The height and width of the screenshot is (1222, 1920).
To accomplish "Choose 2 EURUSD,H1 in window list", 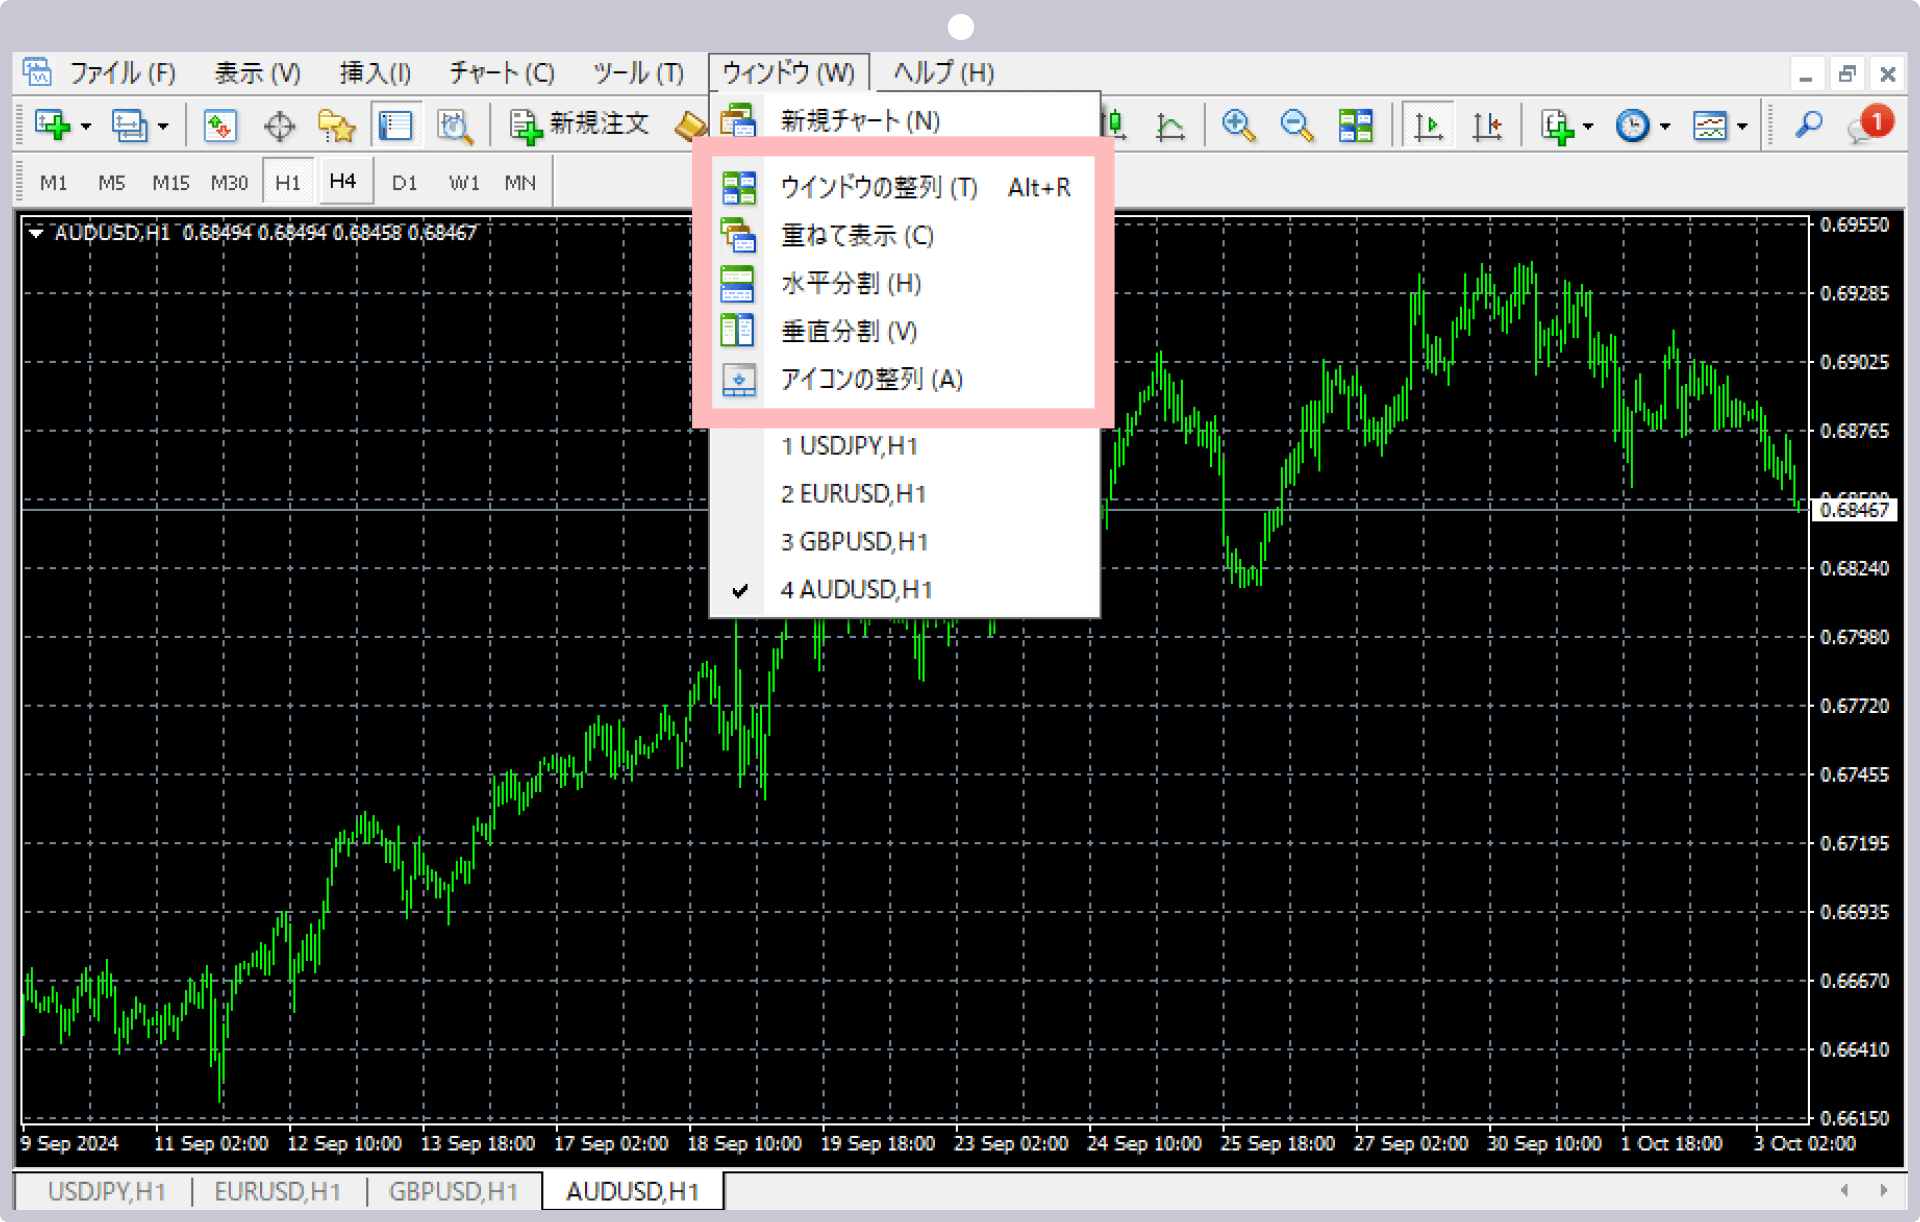I will (853, 494).
